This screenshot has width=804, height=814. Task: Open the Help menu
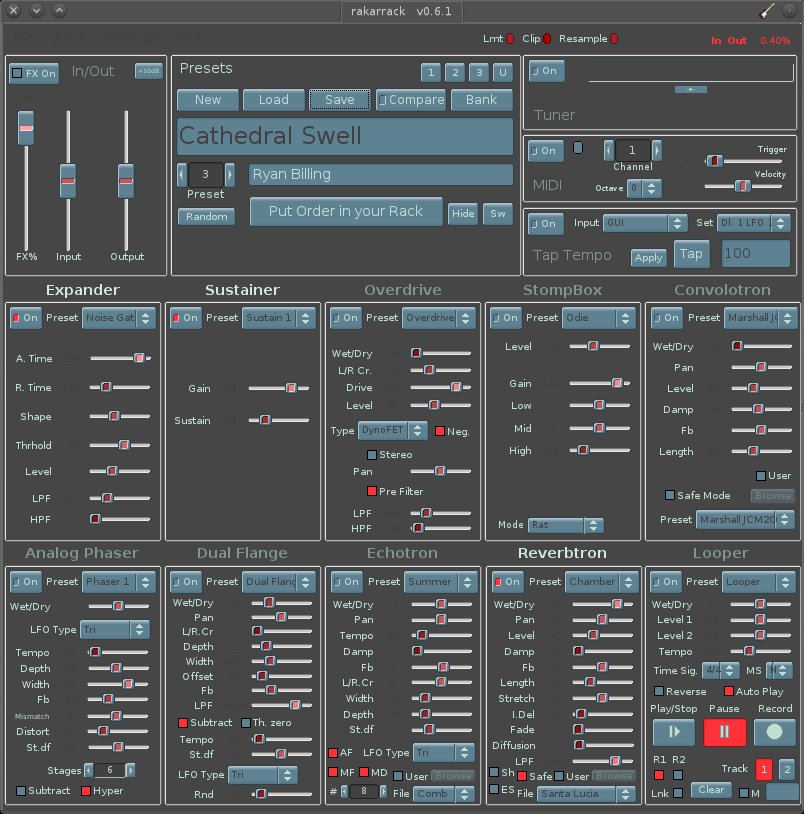(192, 37)
